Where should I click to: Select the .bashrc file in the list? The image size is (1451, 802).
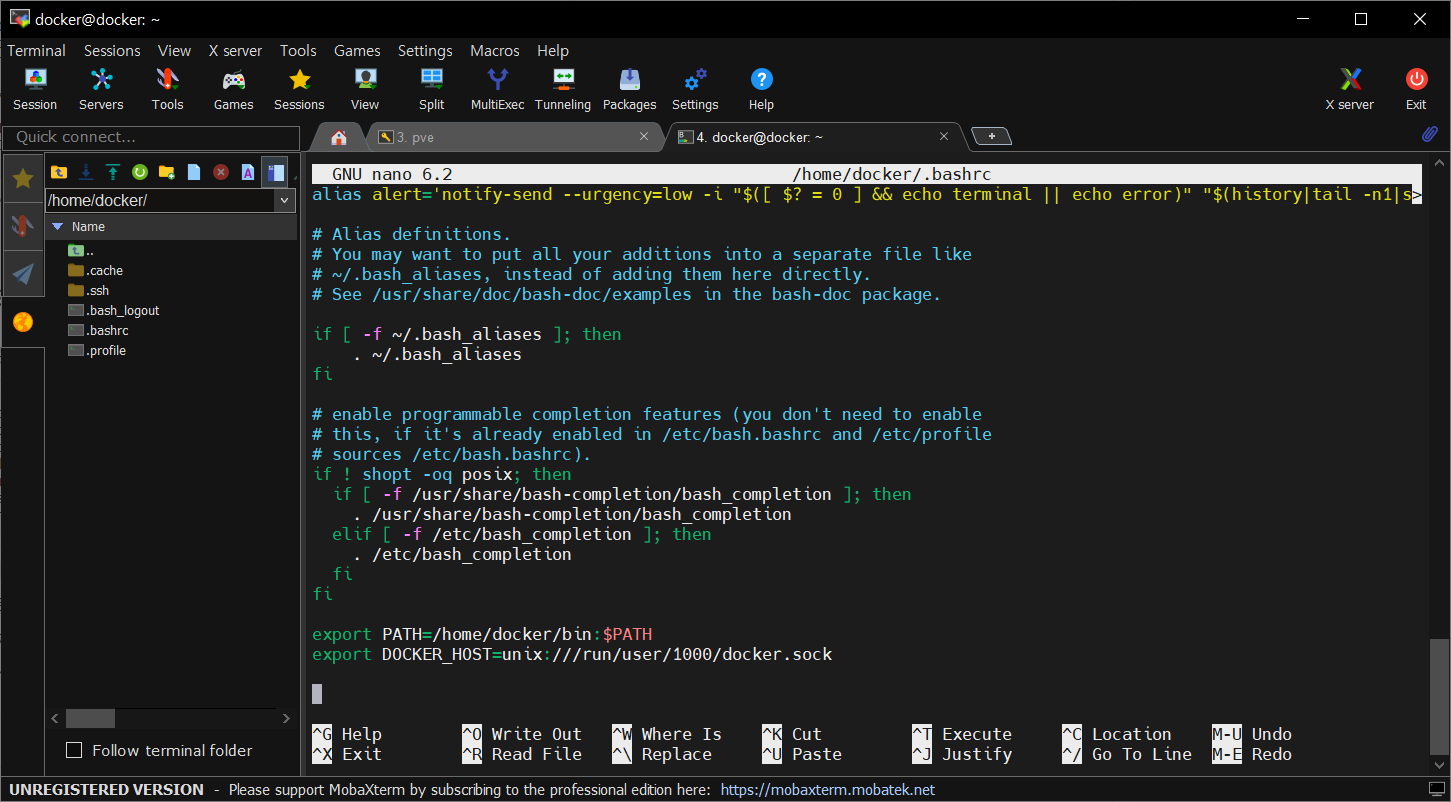[x=107, y=331]
